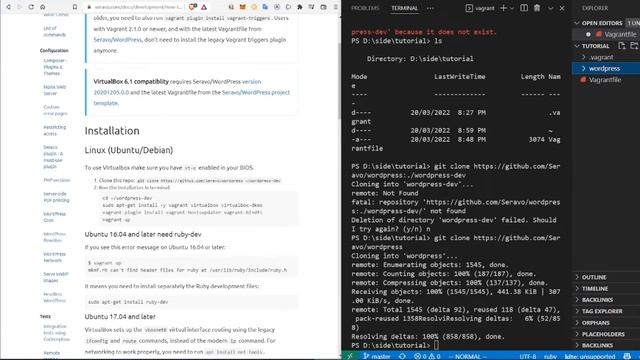Image resolution: width=640 pixels, height=360 pixels.
Task: Click the unsaved dot beside Vagrantfile
Action: [588, 34]
